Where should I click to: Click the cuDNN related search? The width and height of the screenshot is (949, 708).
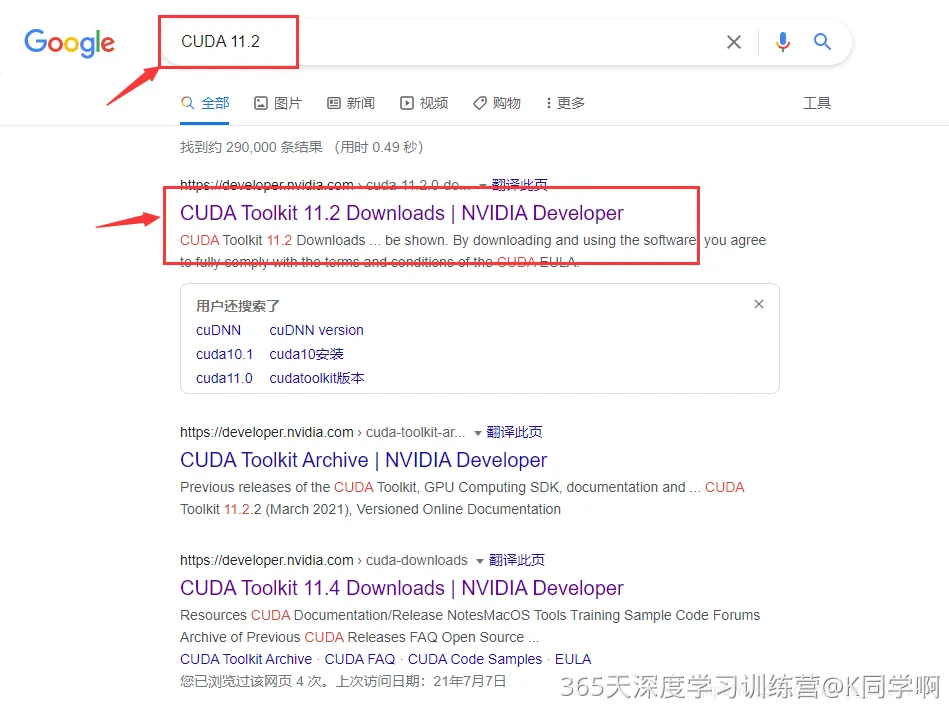tap(218, 330)
